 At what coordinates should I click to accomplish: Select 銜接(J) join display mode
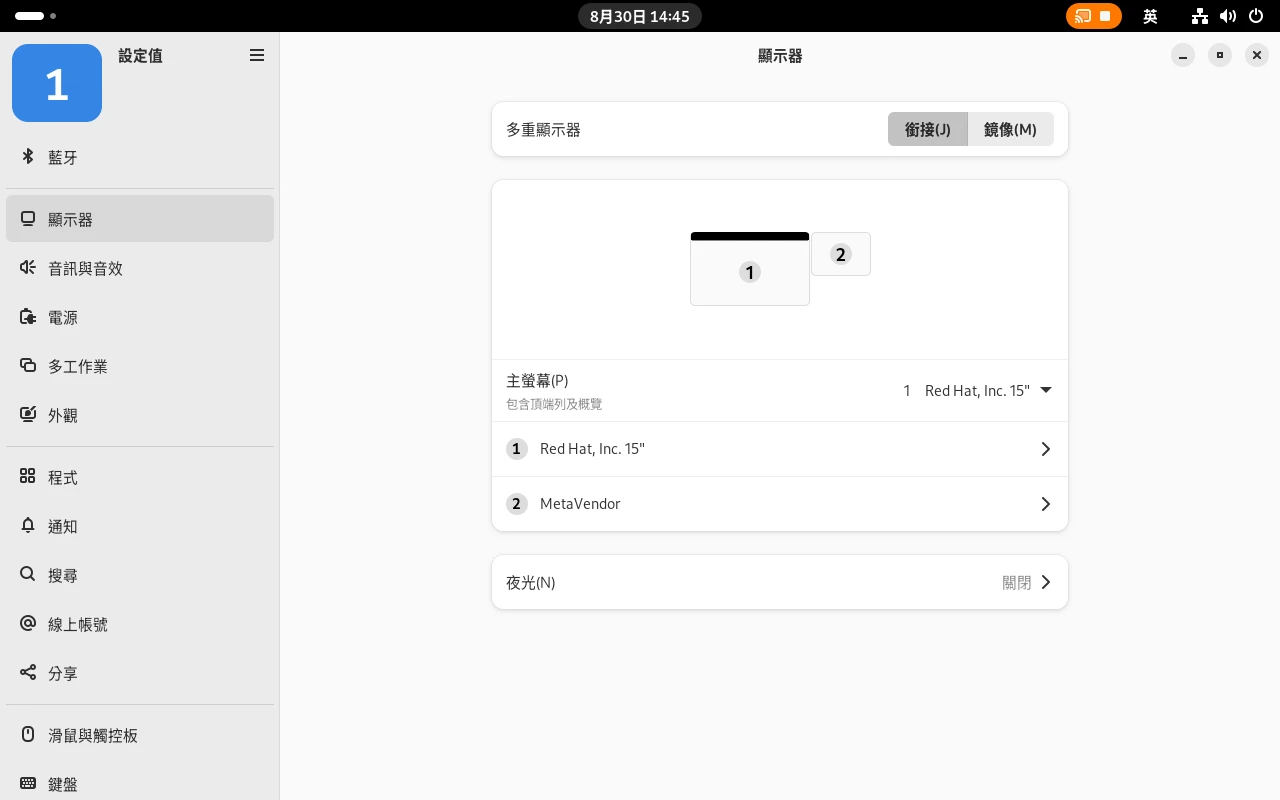click(x=927, y=129)
